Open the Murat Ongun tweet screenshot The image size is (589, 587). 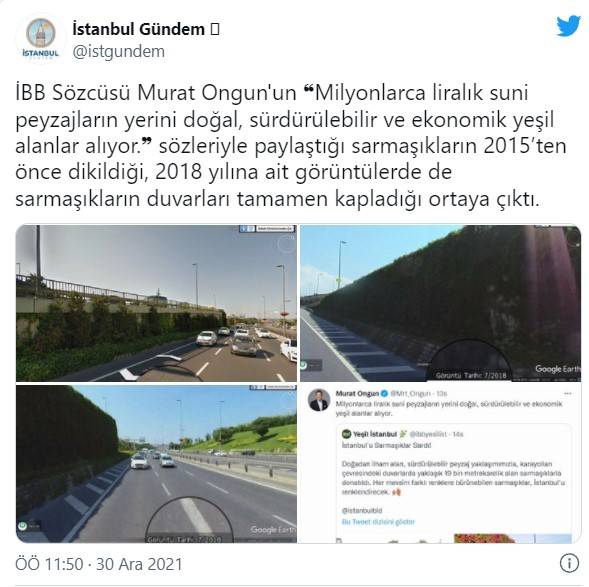[x=440, y=464]
